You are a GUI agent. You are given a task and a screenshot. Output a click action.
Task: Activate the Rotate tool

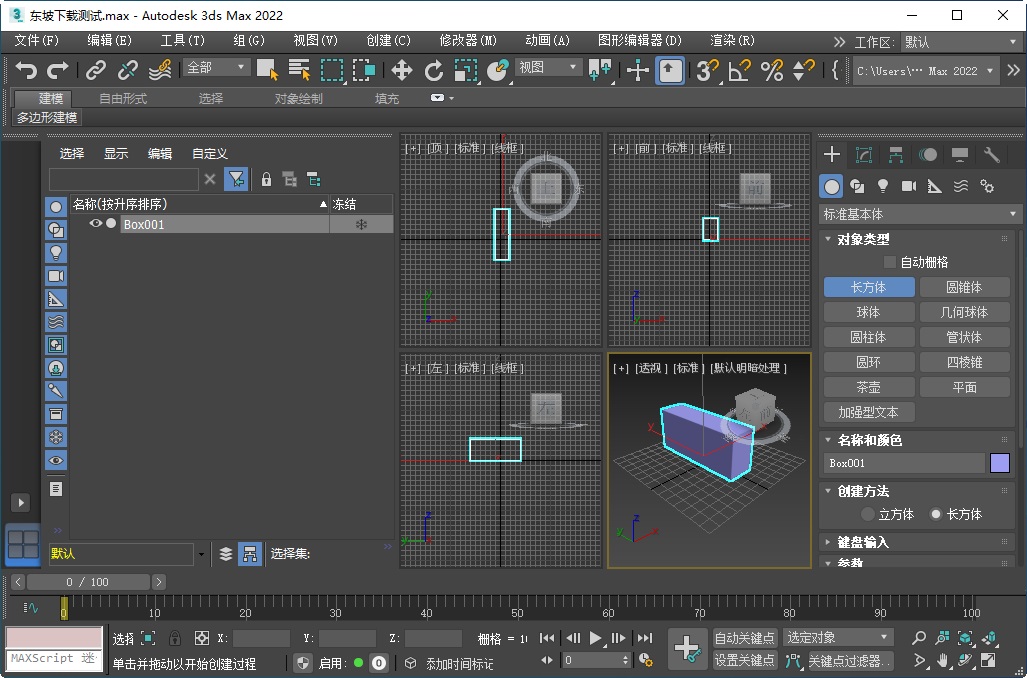436,70
